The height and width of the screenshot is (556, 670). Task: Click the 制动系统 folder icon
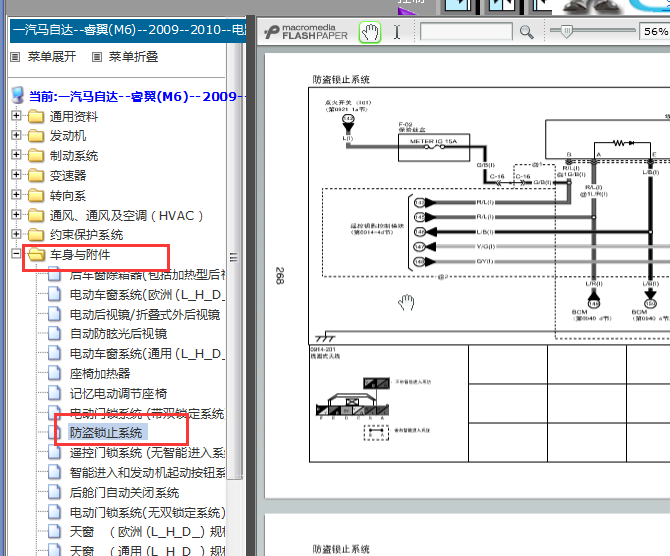pyautogui.click(x=36, y=156)
